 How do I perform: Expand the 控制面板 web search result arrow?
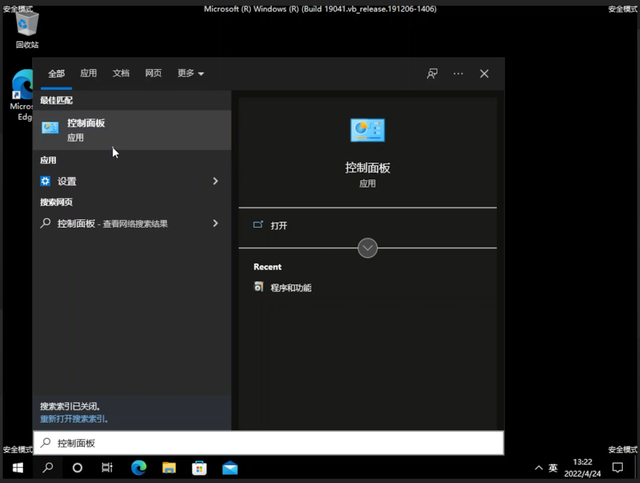tap(215, 224)
